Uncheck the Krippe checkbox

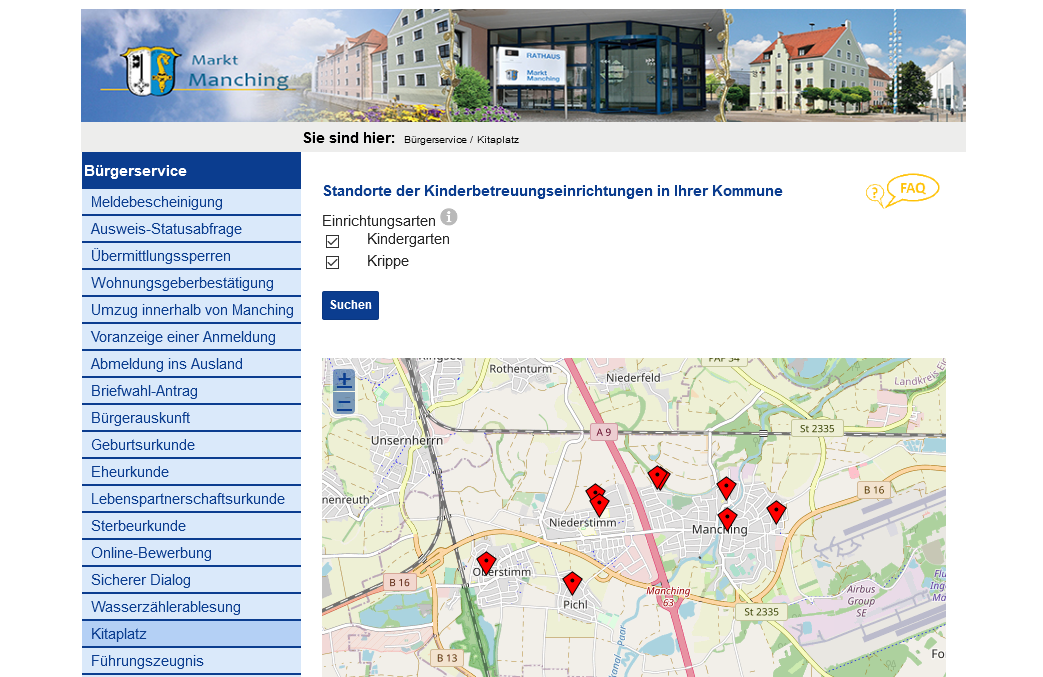tap(333, 263)
